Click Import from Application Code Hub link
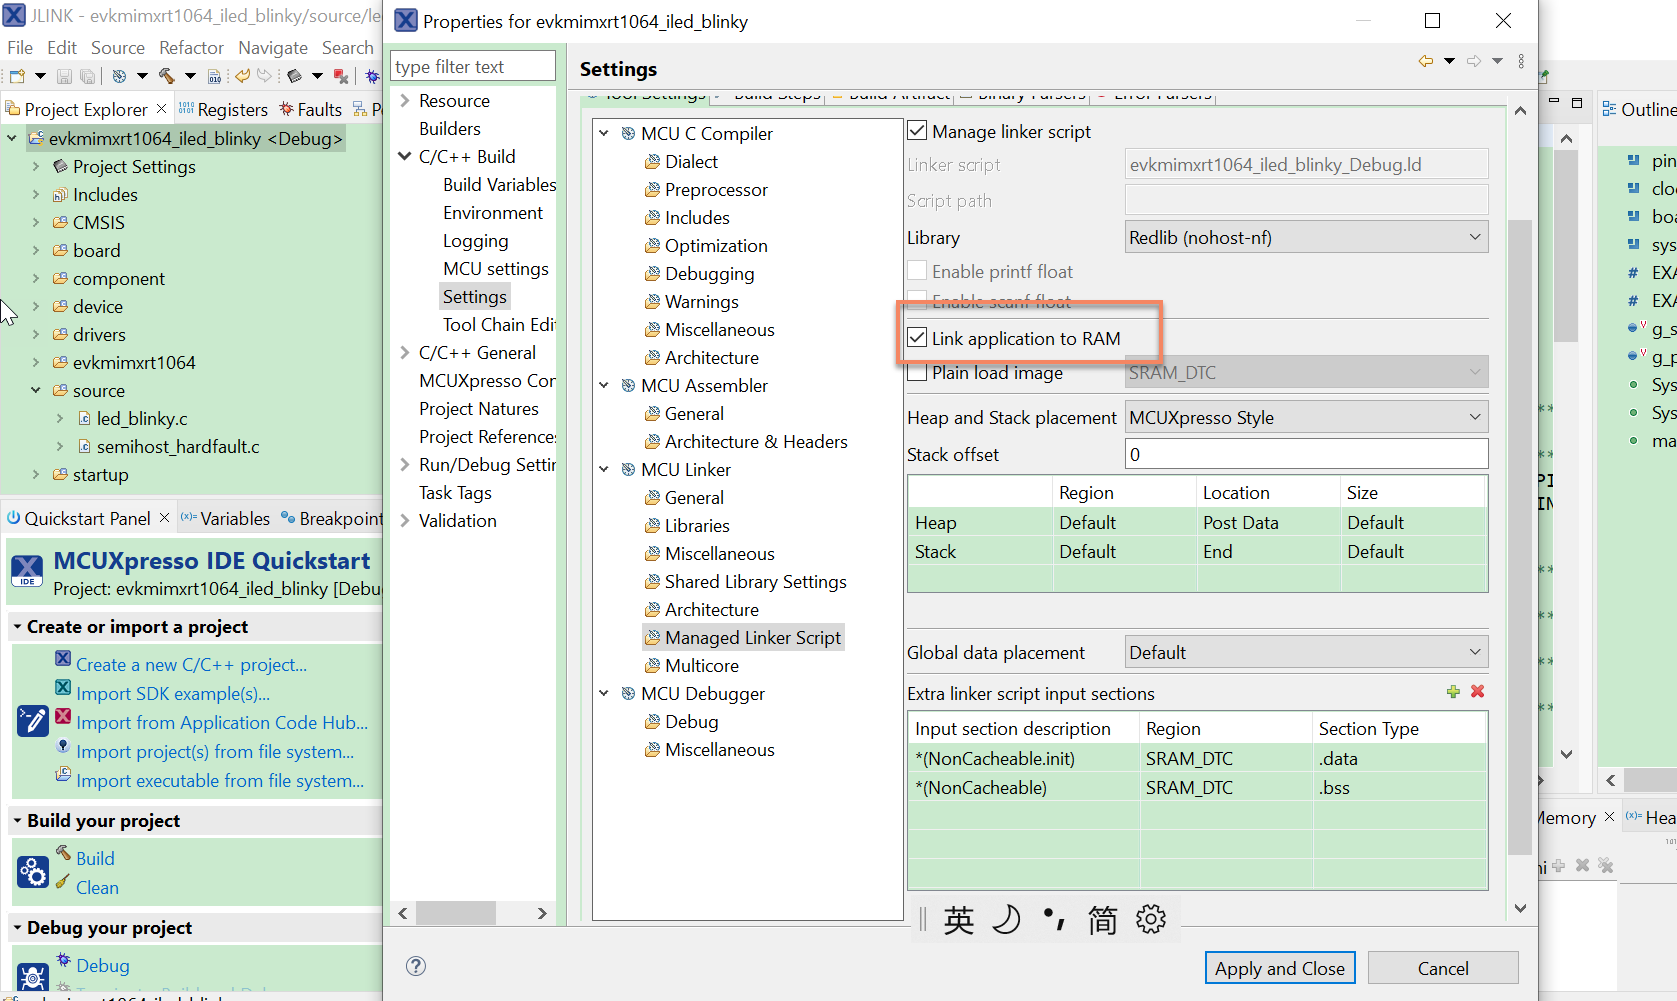 tap(222, 722)
